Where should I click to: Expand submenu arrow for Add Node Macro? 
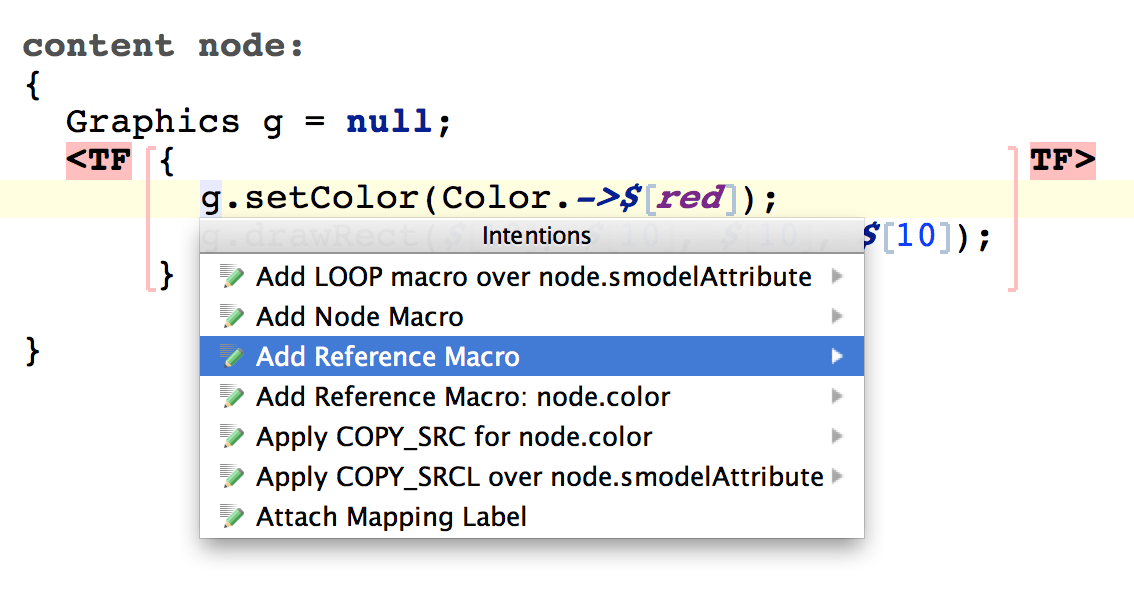(837, 317)
